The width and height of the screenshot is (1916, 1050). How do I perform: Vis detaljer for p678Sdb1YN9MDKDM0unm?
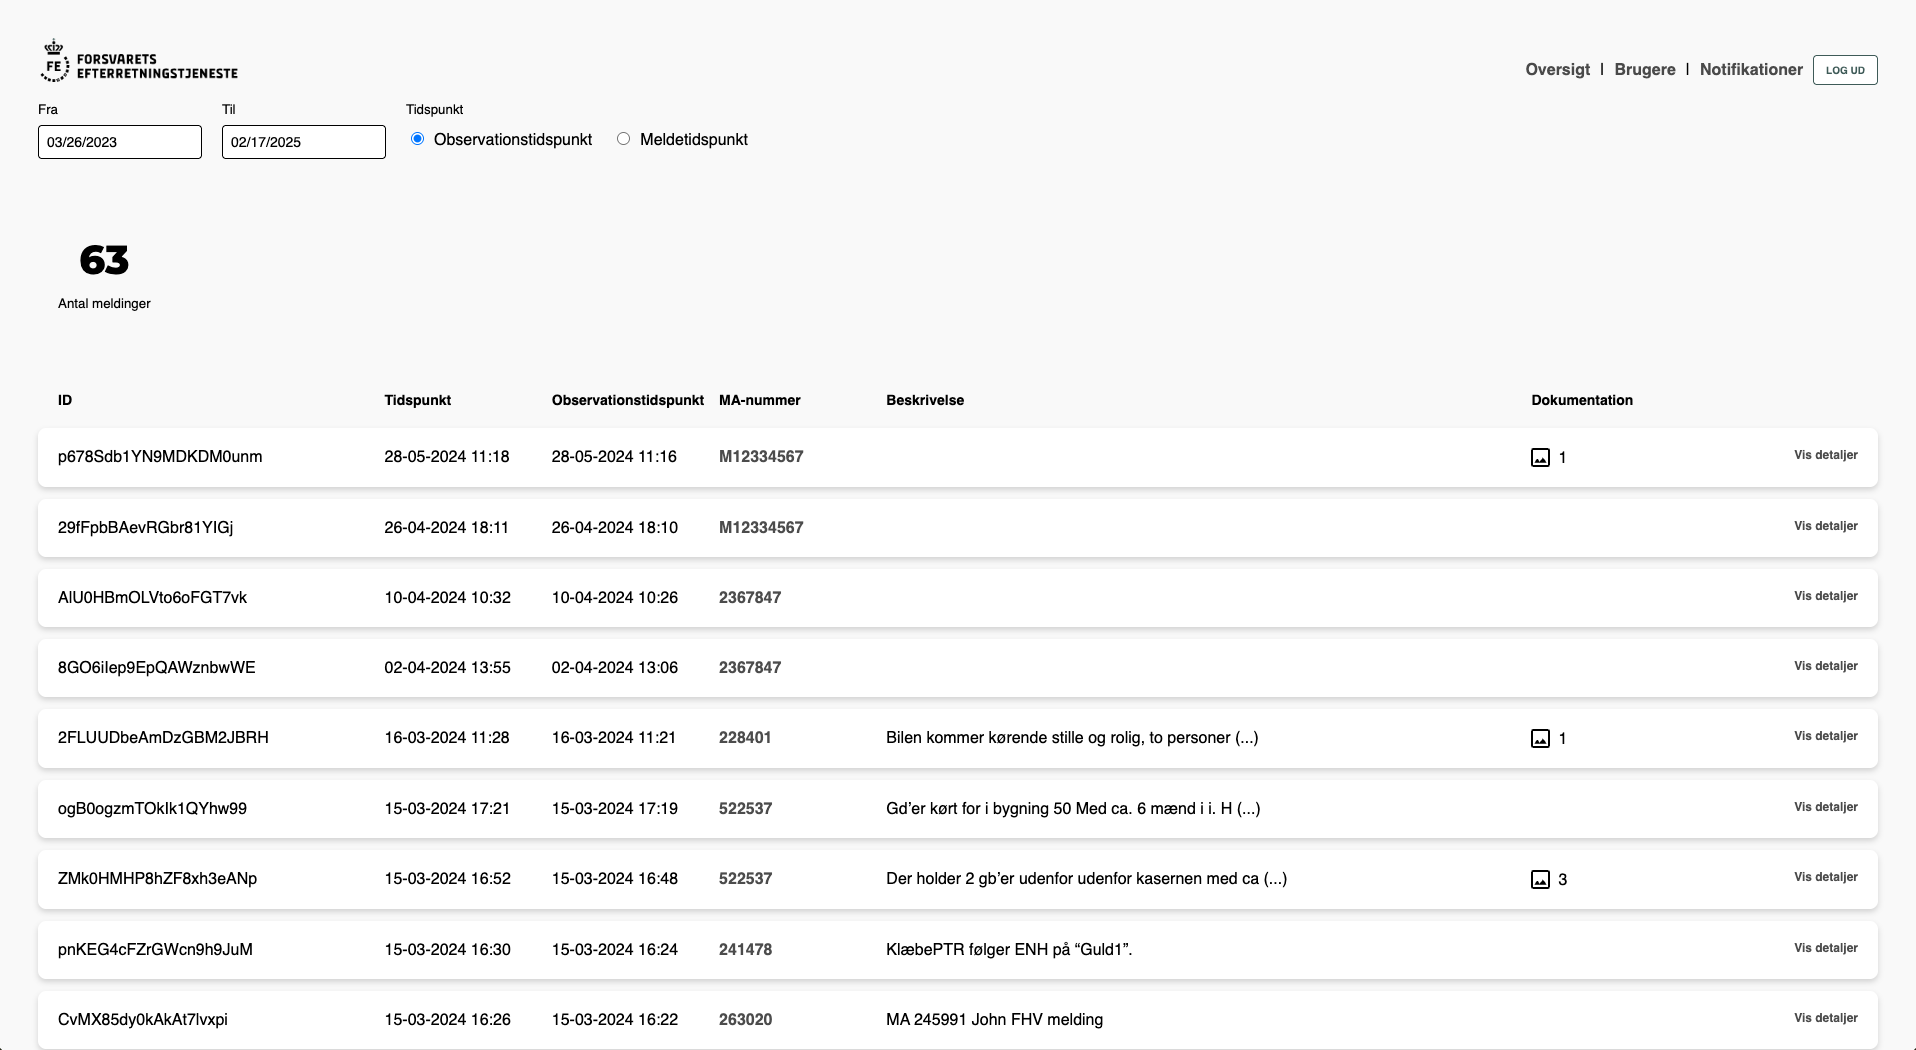coord(1826,455)
